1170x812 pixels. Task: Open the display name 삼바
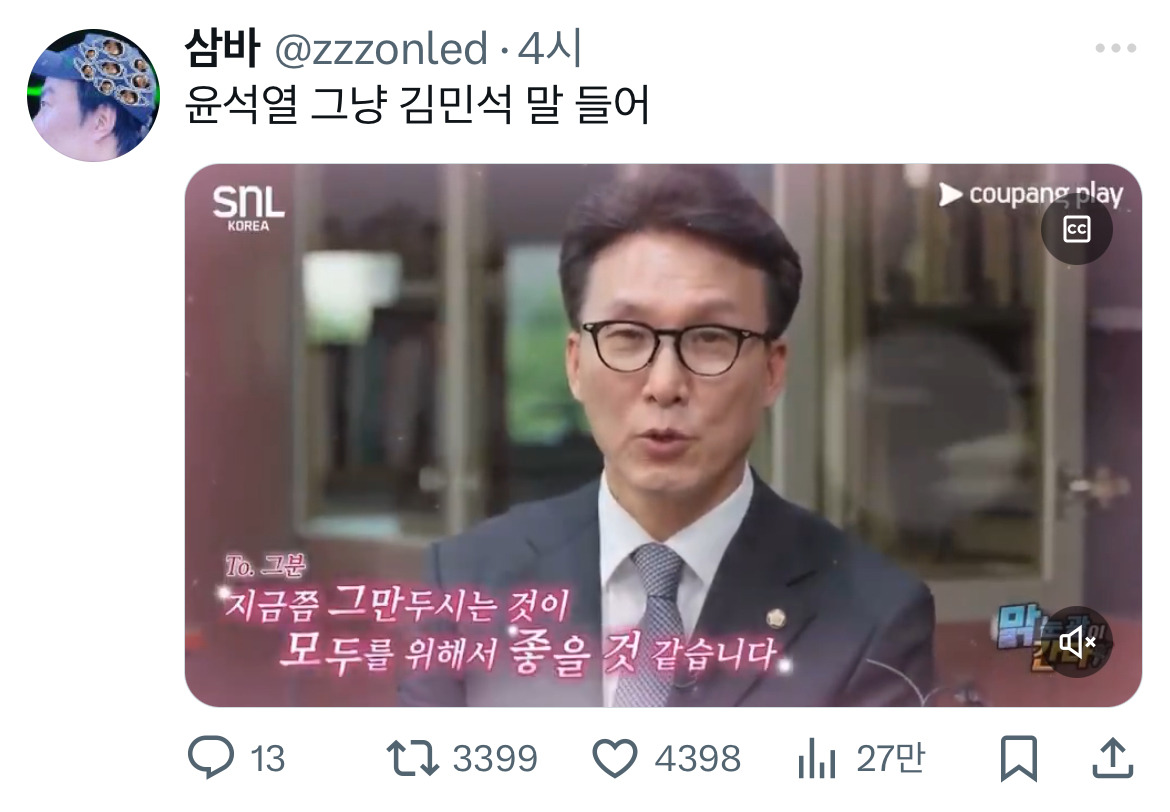pyautogui.click(x=222, y=49)
